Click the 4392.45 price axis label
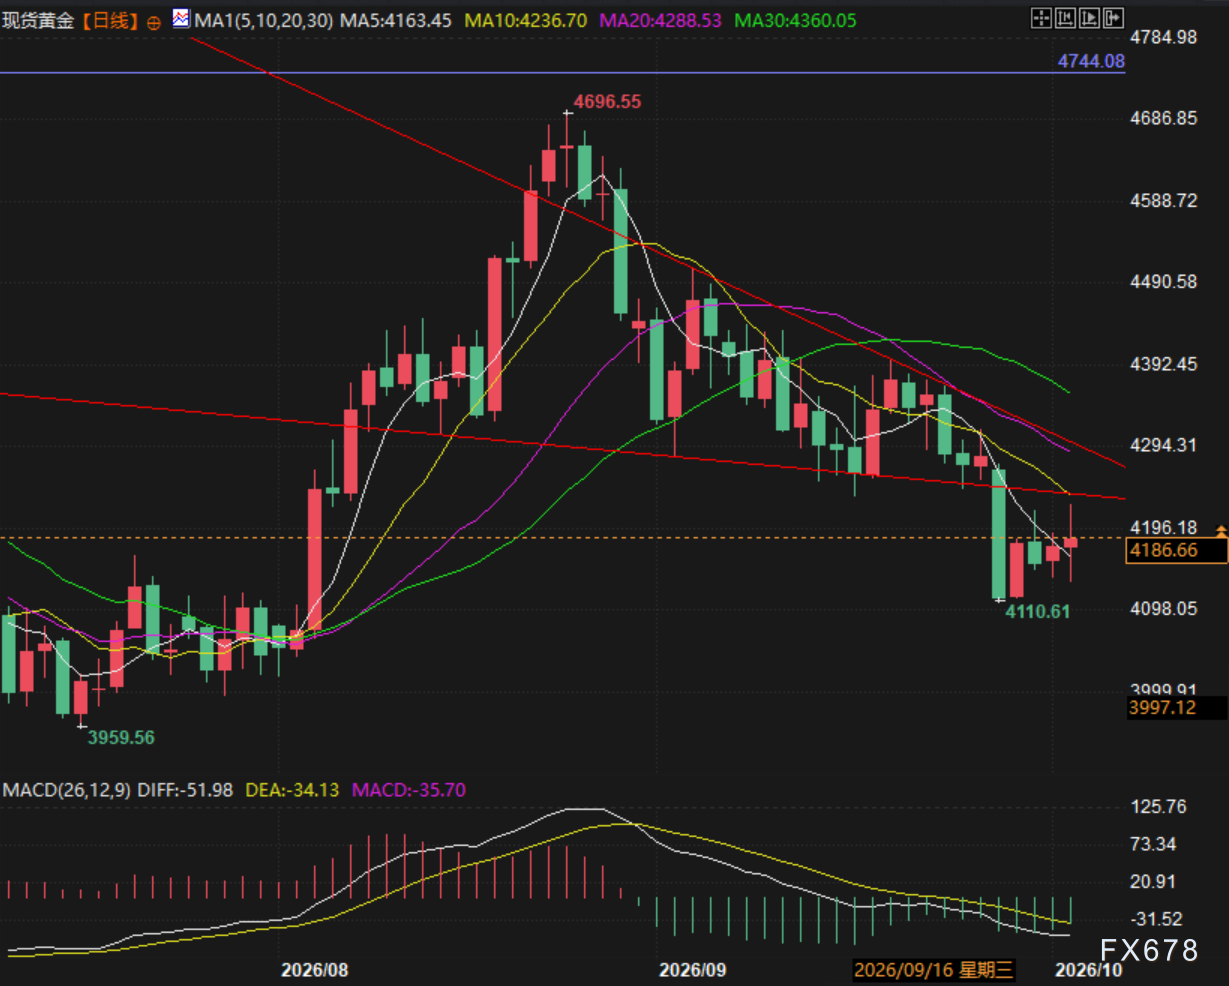1229x986 pixels. click(x=1163, y=364)
